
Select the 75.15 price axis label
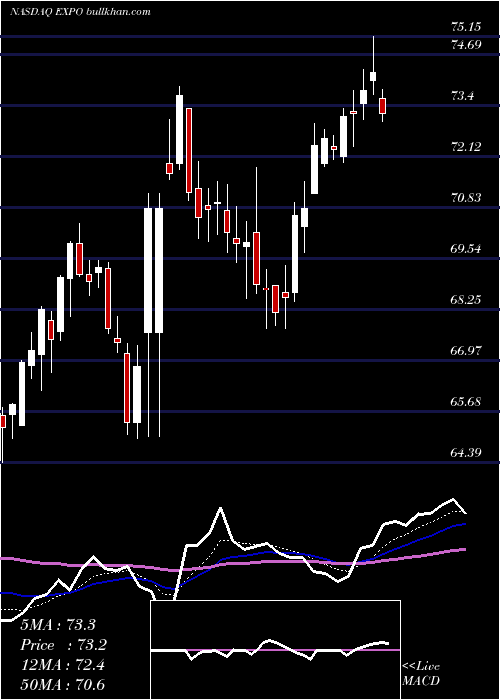(x=466, y=26)
